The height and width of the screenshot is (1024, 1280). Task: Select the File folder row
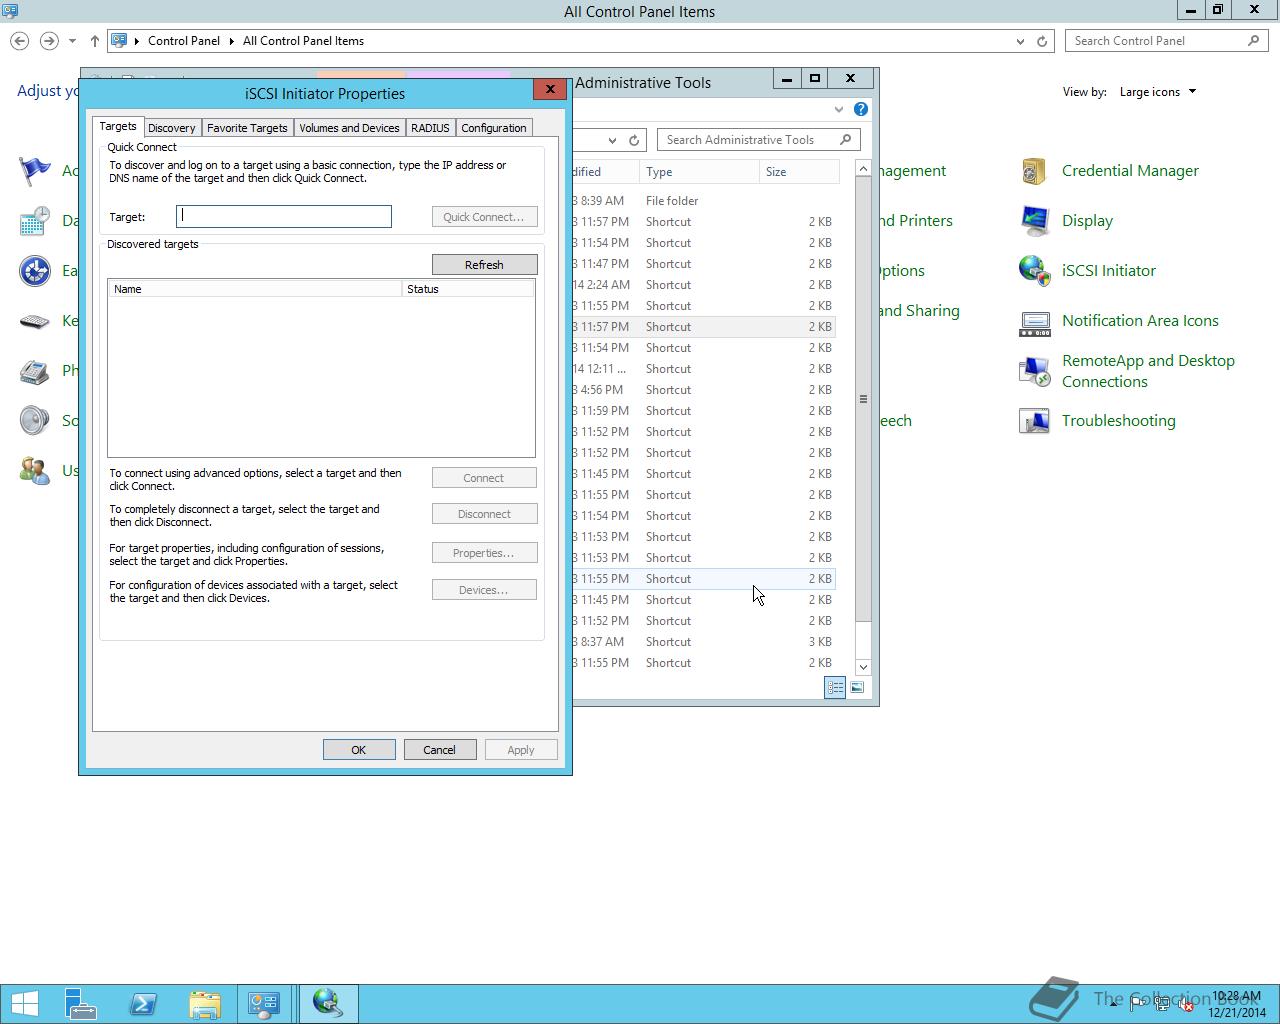[703, 201]
